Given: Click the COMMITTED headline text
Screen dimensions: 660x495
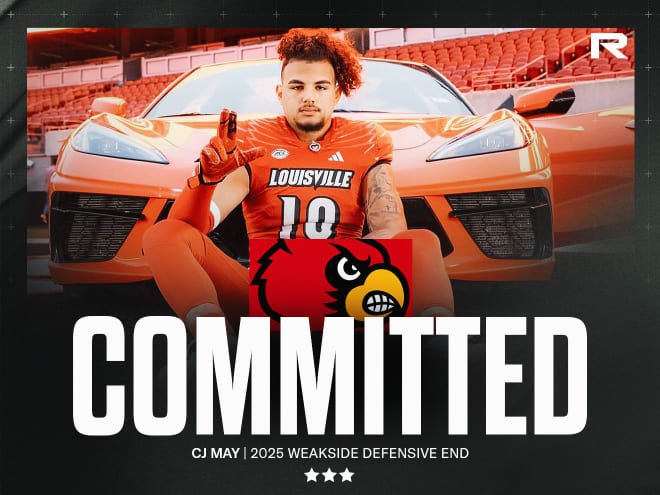Looking at the screenshot, I should (x=330, y=376).
